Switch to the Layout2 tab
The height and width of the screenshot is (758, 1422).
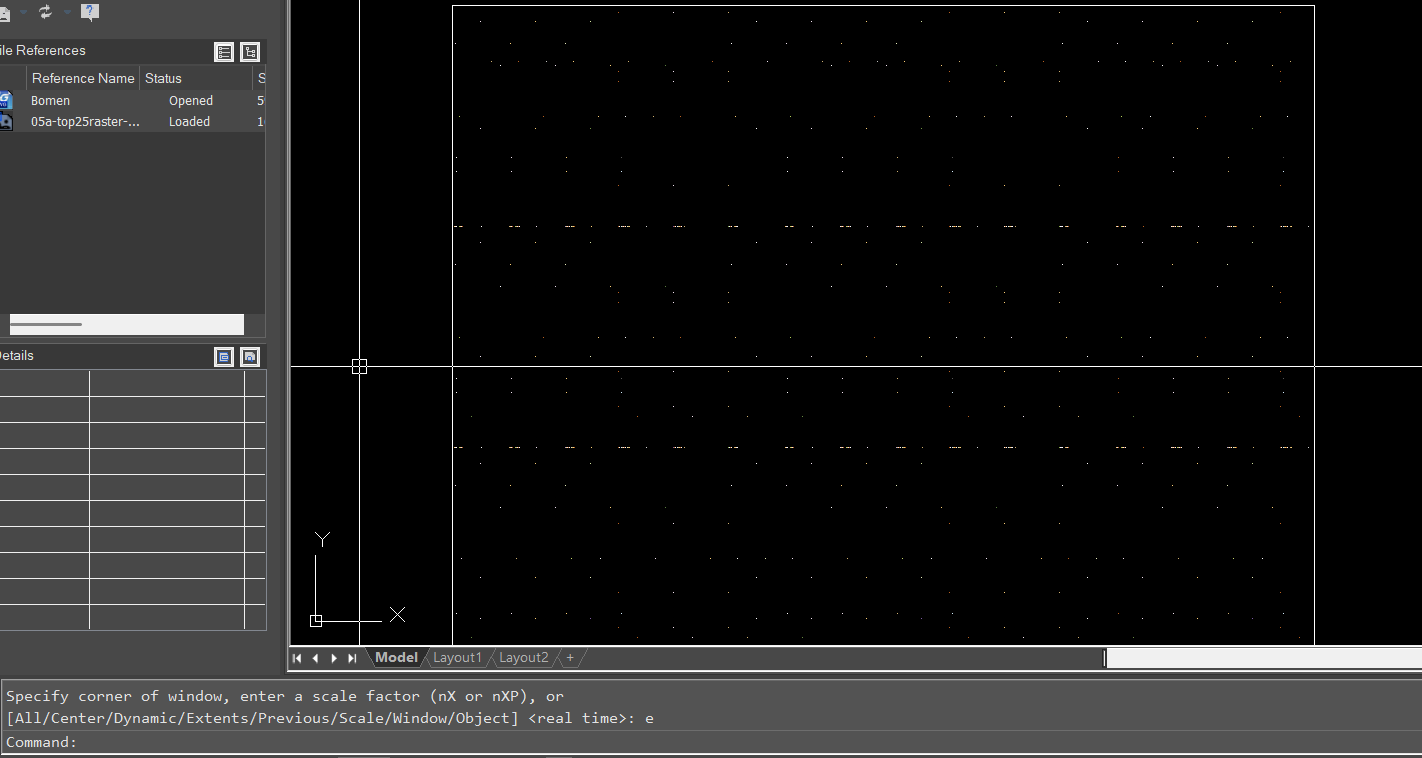coord(523,658)
